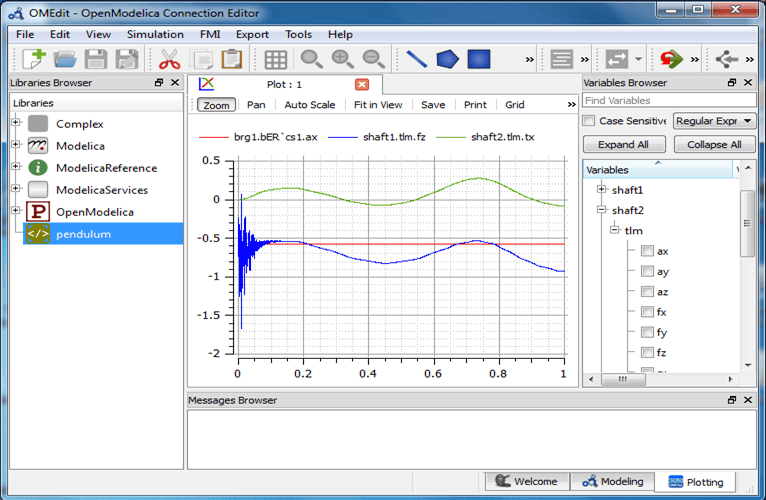This screenshot has width=766, height=500.
Task: Collapse the shaft2 variable node
Action: click(x=601, y=210)
